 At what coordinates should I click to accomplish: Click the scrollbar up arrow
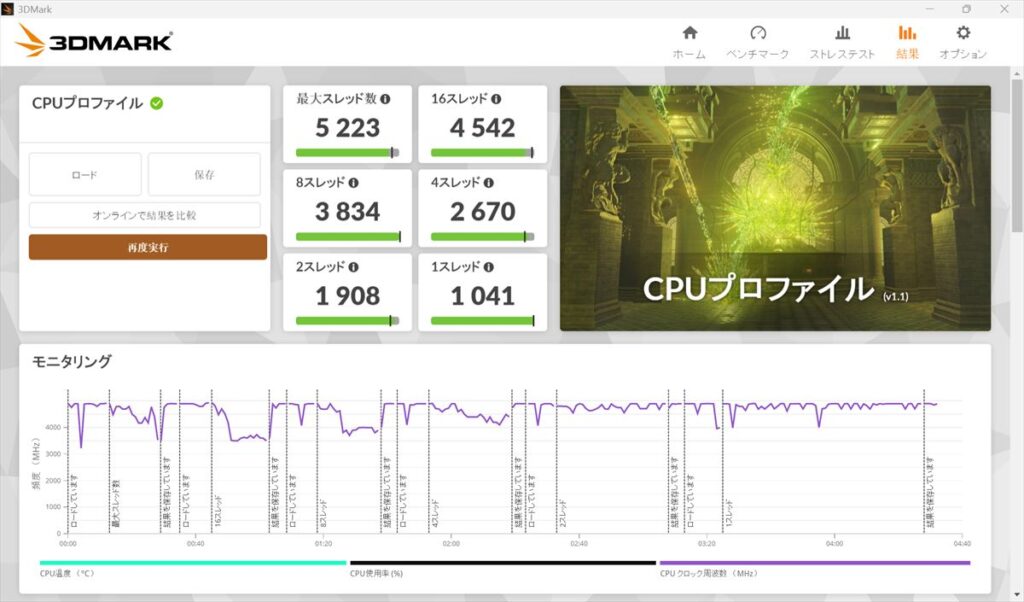click(x=1017, y=73)
